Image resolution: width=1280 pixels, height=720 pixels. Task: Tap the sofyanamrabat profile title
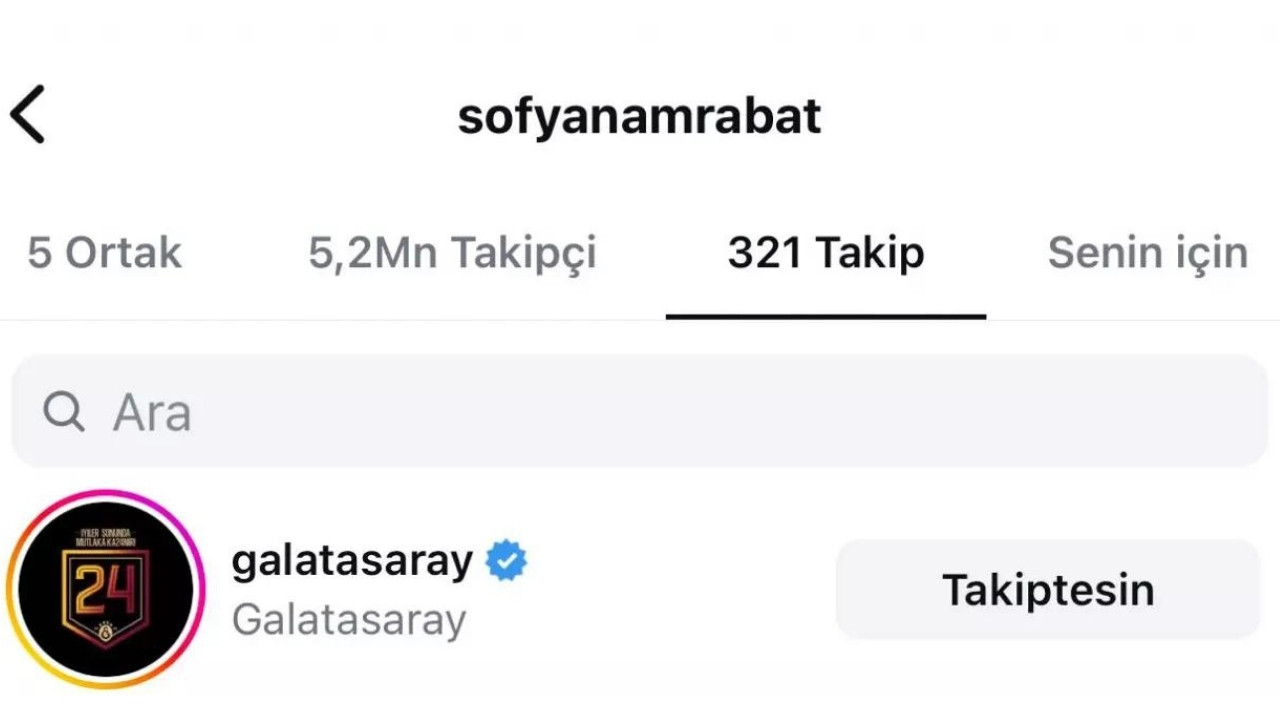(640, 116)
